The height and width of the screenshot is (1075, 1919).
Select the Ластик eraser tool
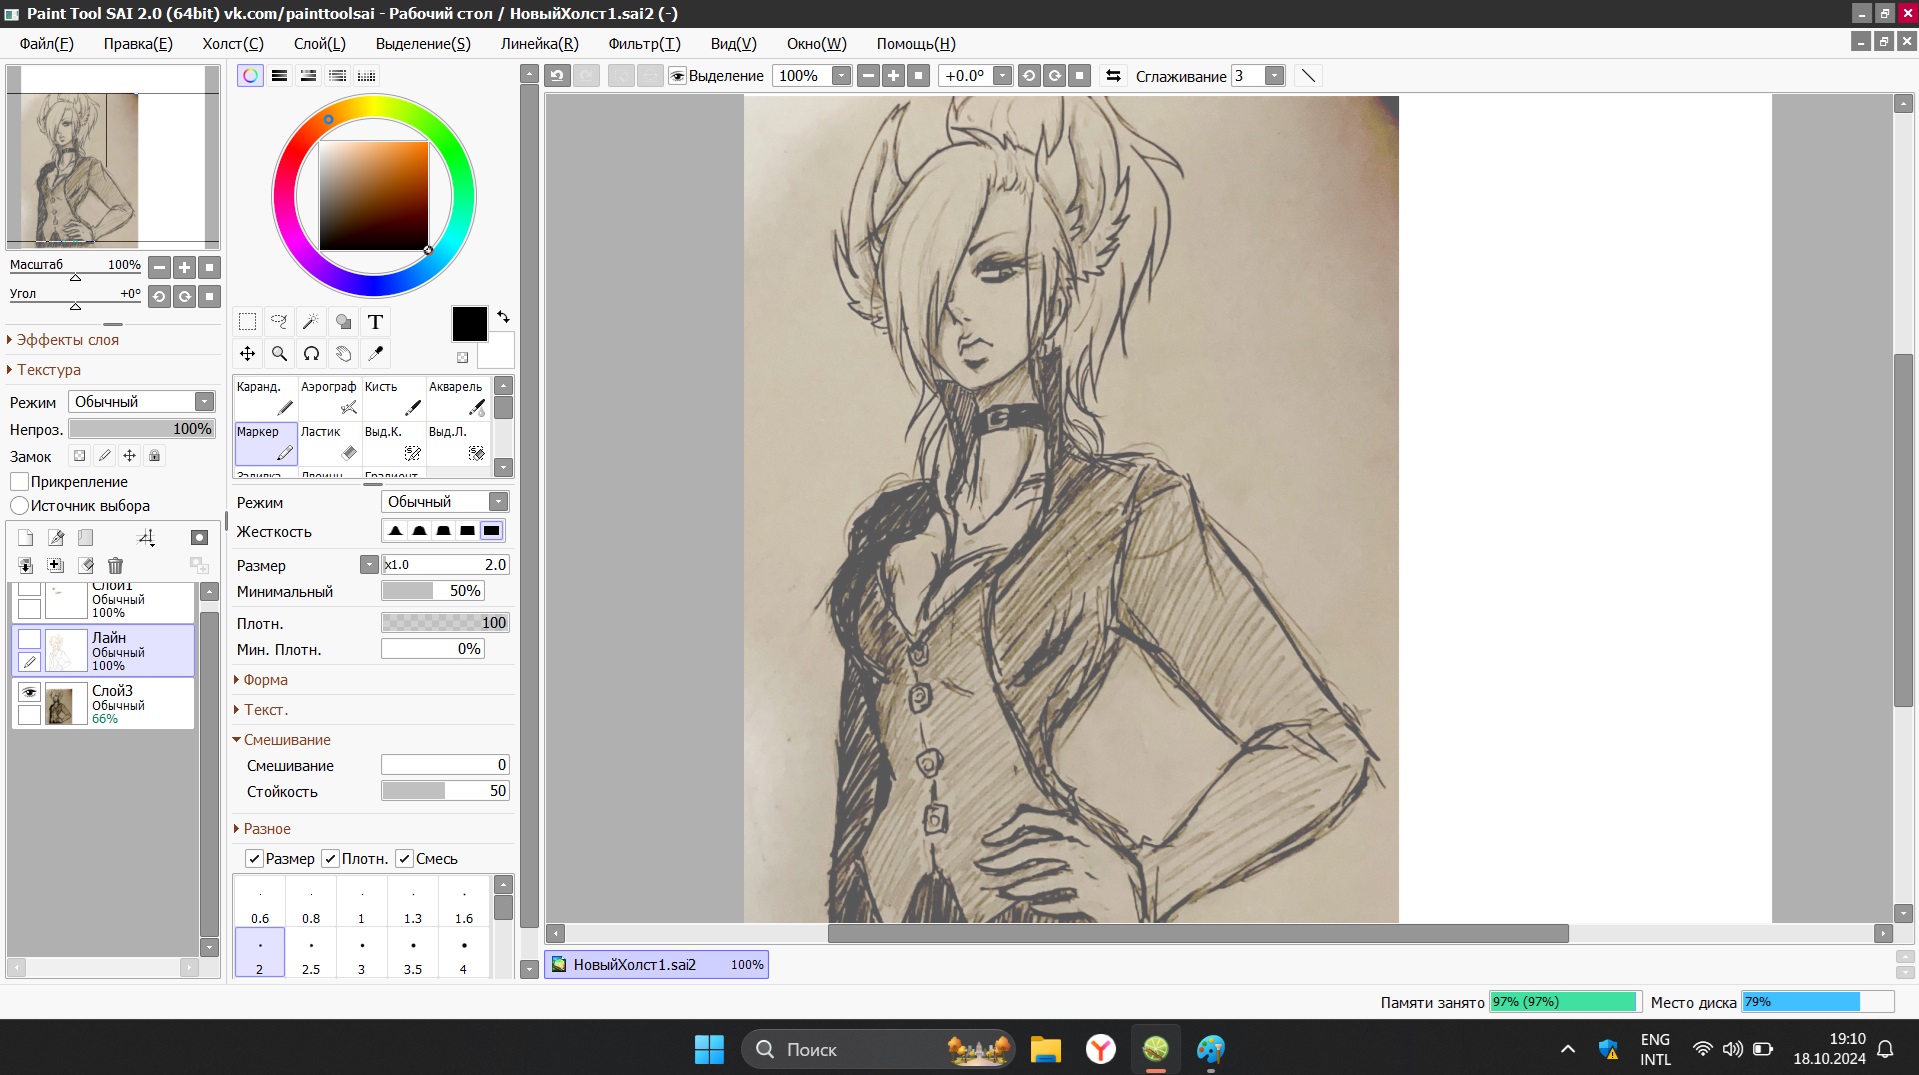pos(329,443)
